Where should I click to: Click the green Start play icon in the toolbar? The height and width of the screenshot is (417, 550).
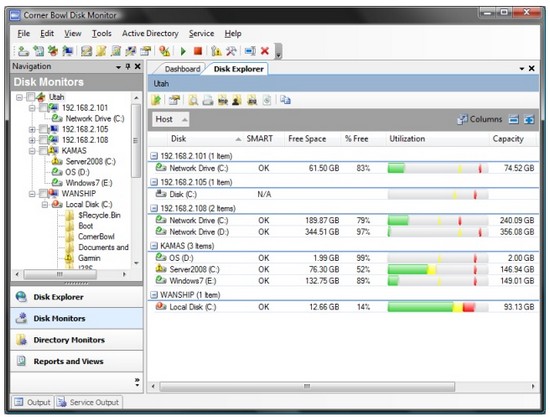coord(183,51)
